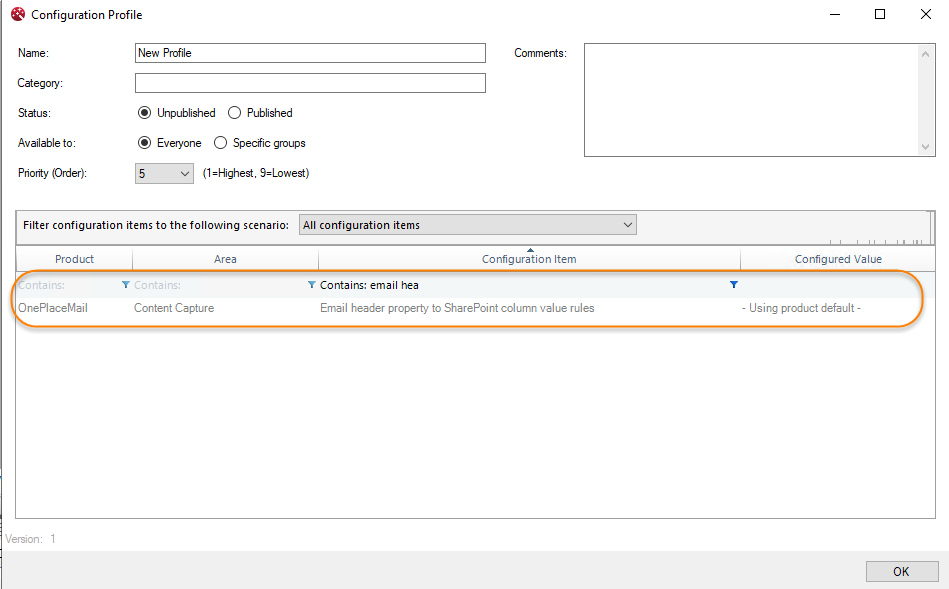Click the filter icon beside the Product filter
The height and width of the screenshot is (589, 949).
[125, 285]
